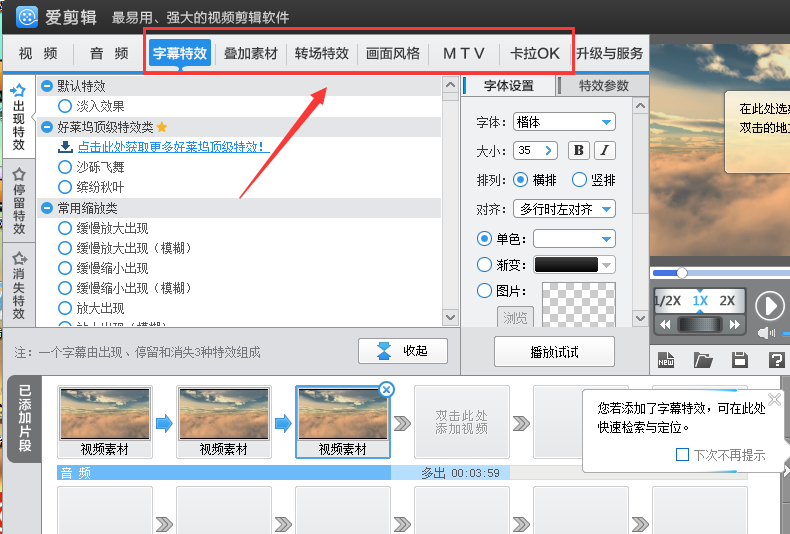Open the 叠加素材 tab
The image size is (790, 534).
251,53
